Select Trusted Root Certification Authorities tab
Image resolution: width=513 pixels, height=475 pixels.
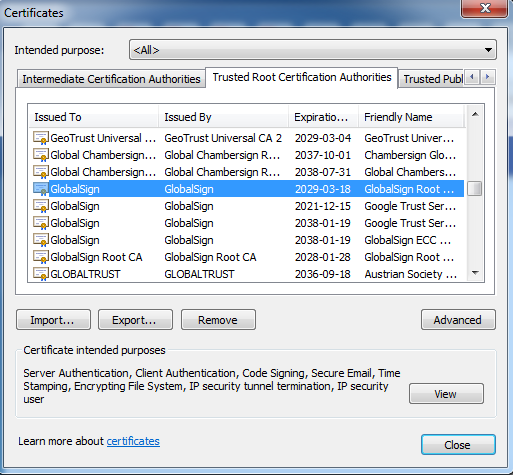(x=302, y=77)
